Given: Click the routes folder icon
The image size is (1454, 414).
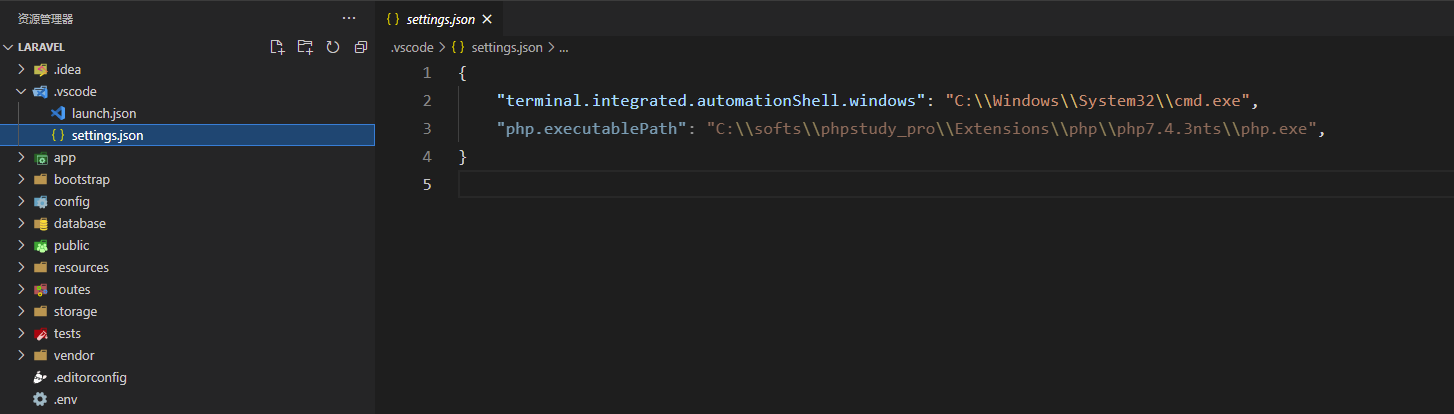Looking at the screenshot, I should point(41,289).
